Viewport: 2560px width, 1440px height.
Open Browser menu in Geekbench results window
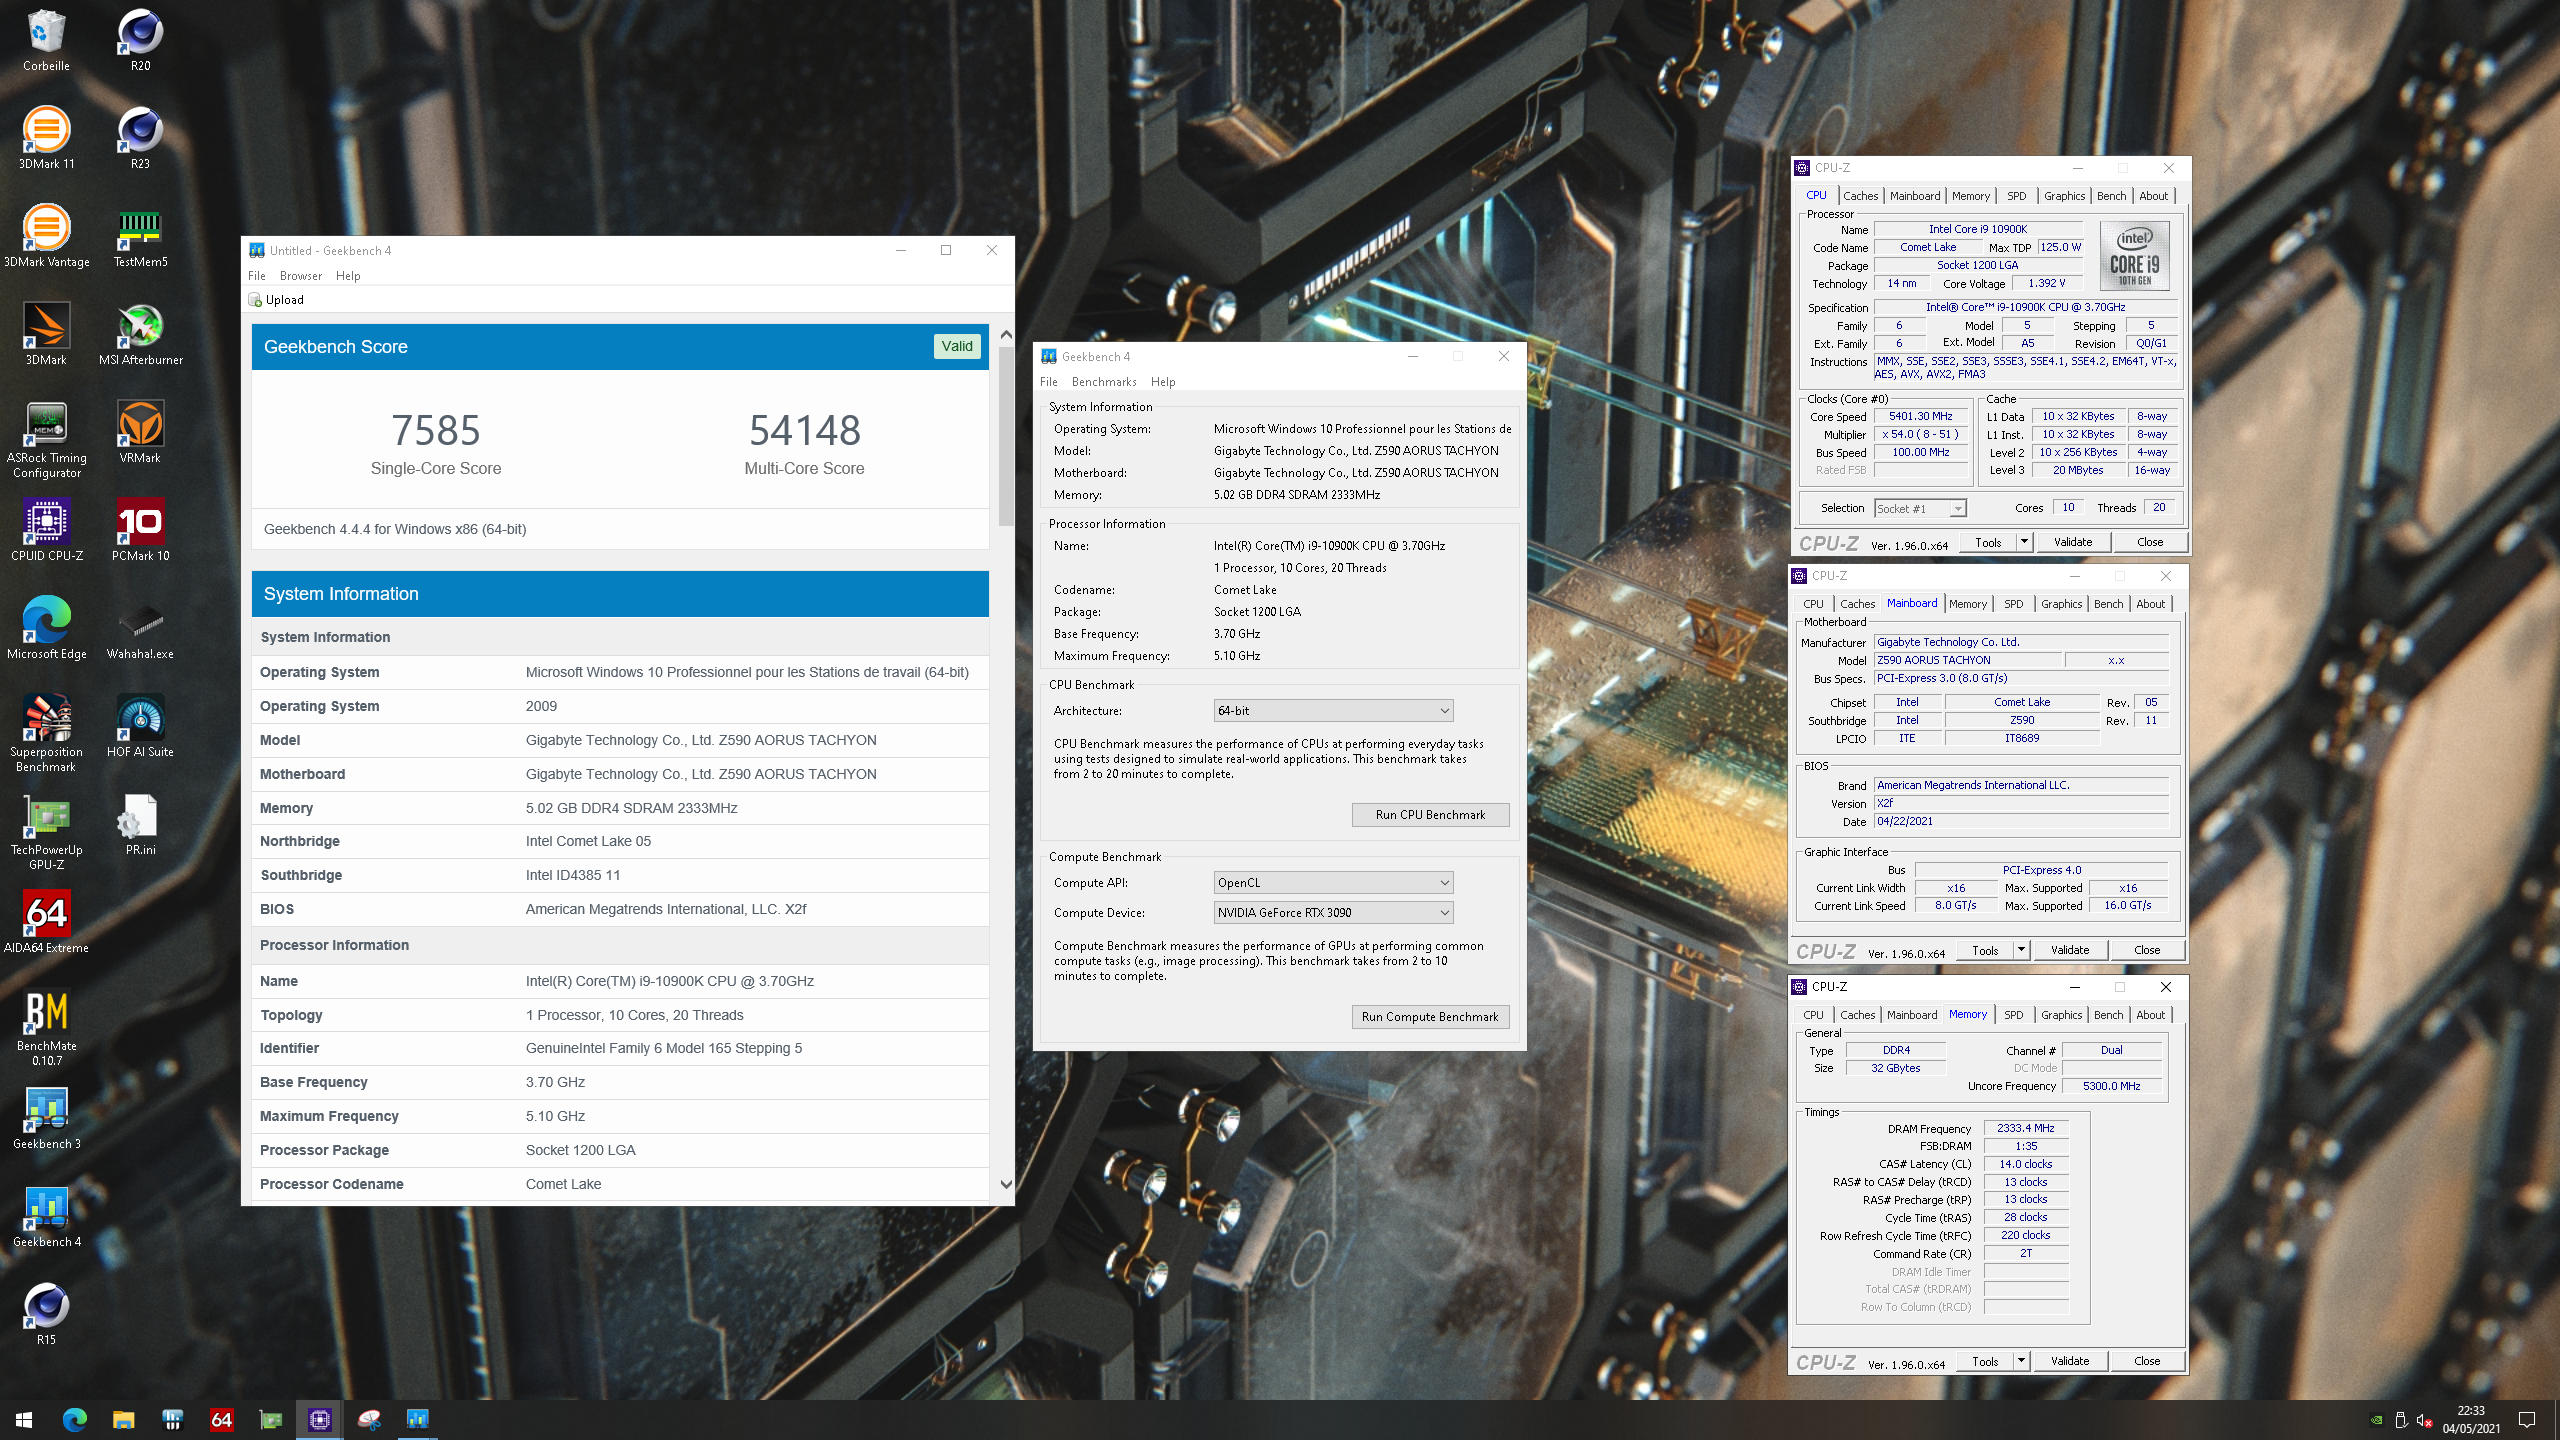[301, 276]
